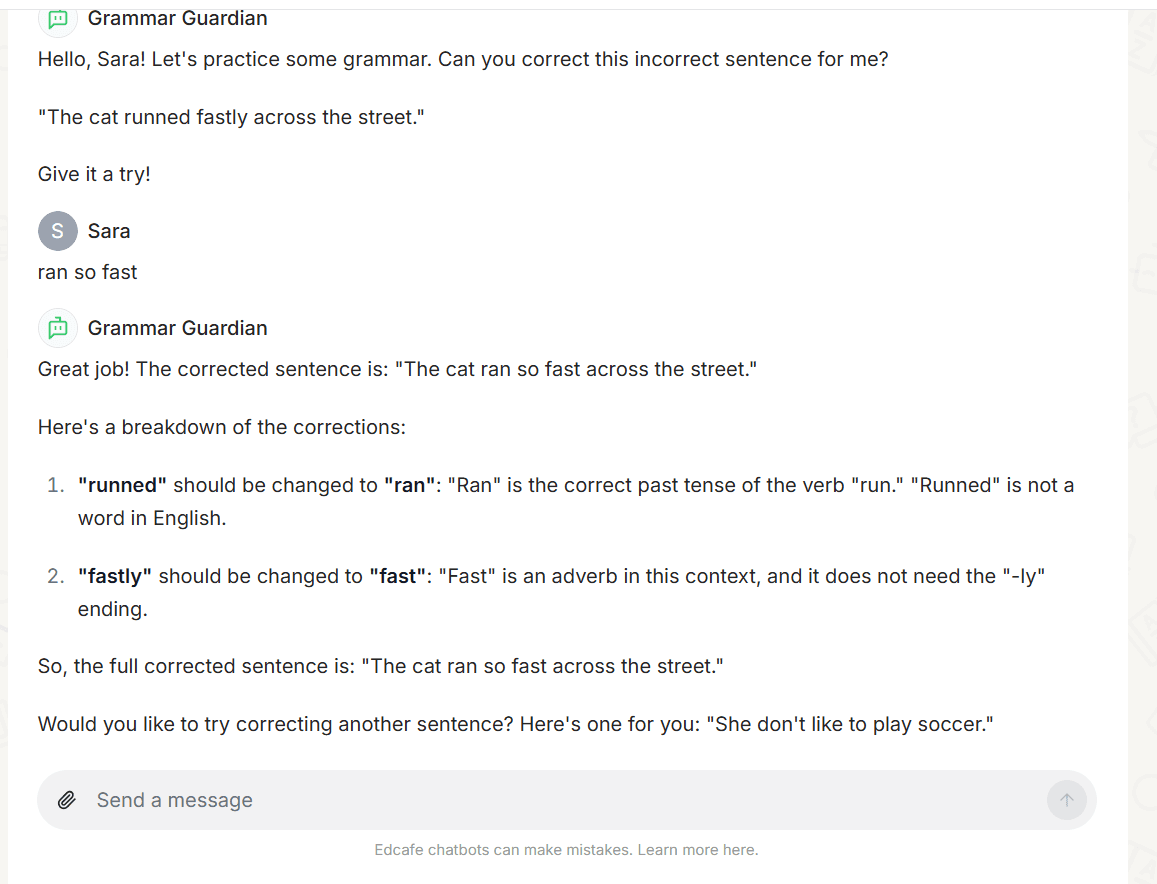Click the bold word "fastly"
1157x884 pixels.
(114, 576)
